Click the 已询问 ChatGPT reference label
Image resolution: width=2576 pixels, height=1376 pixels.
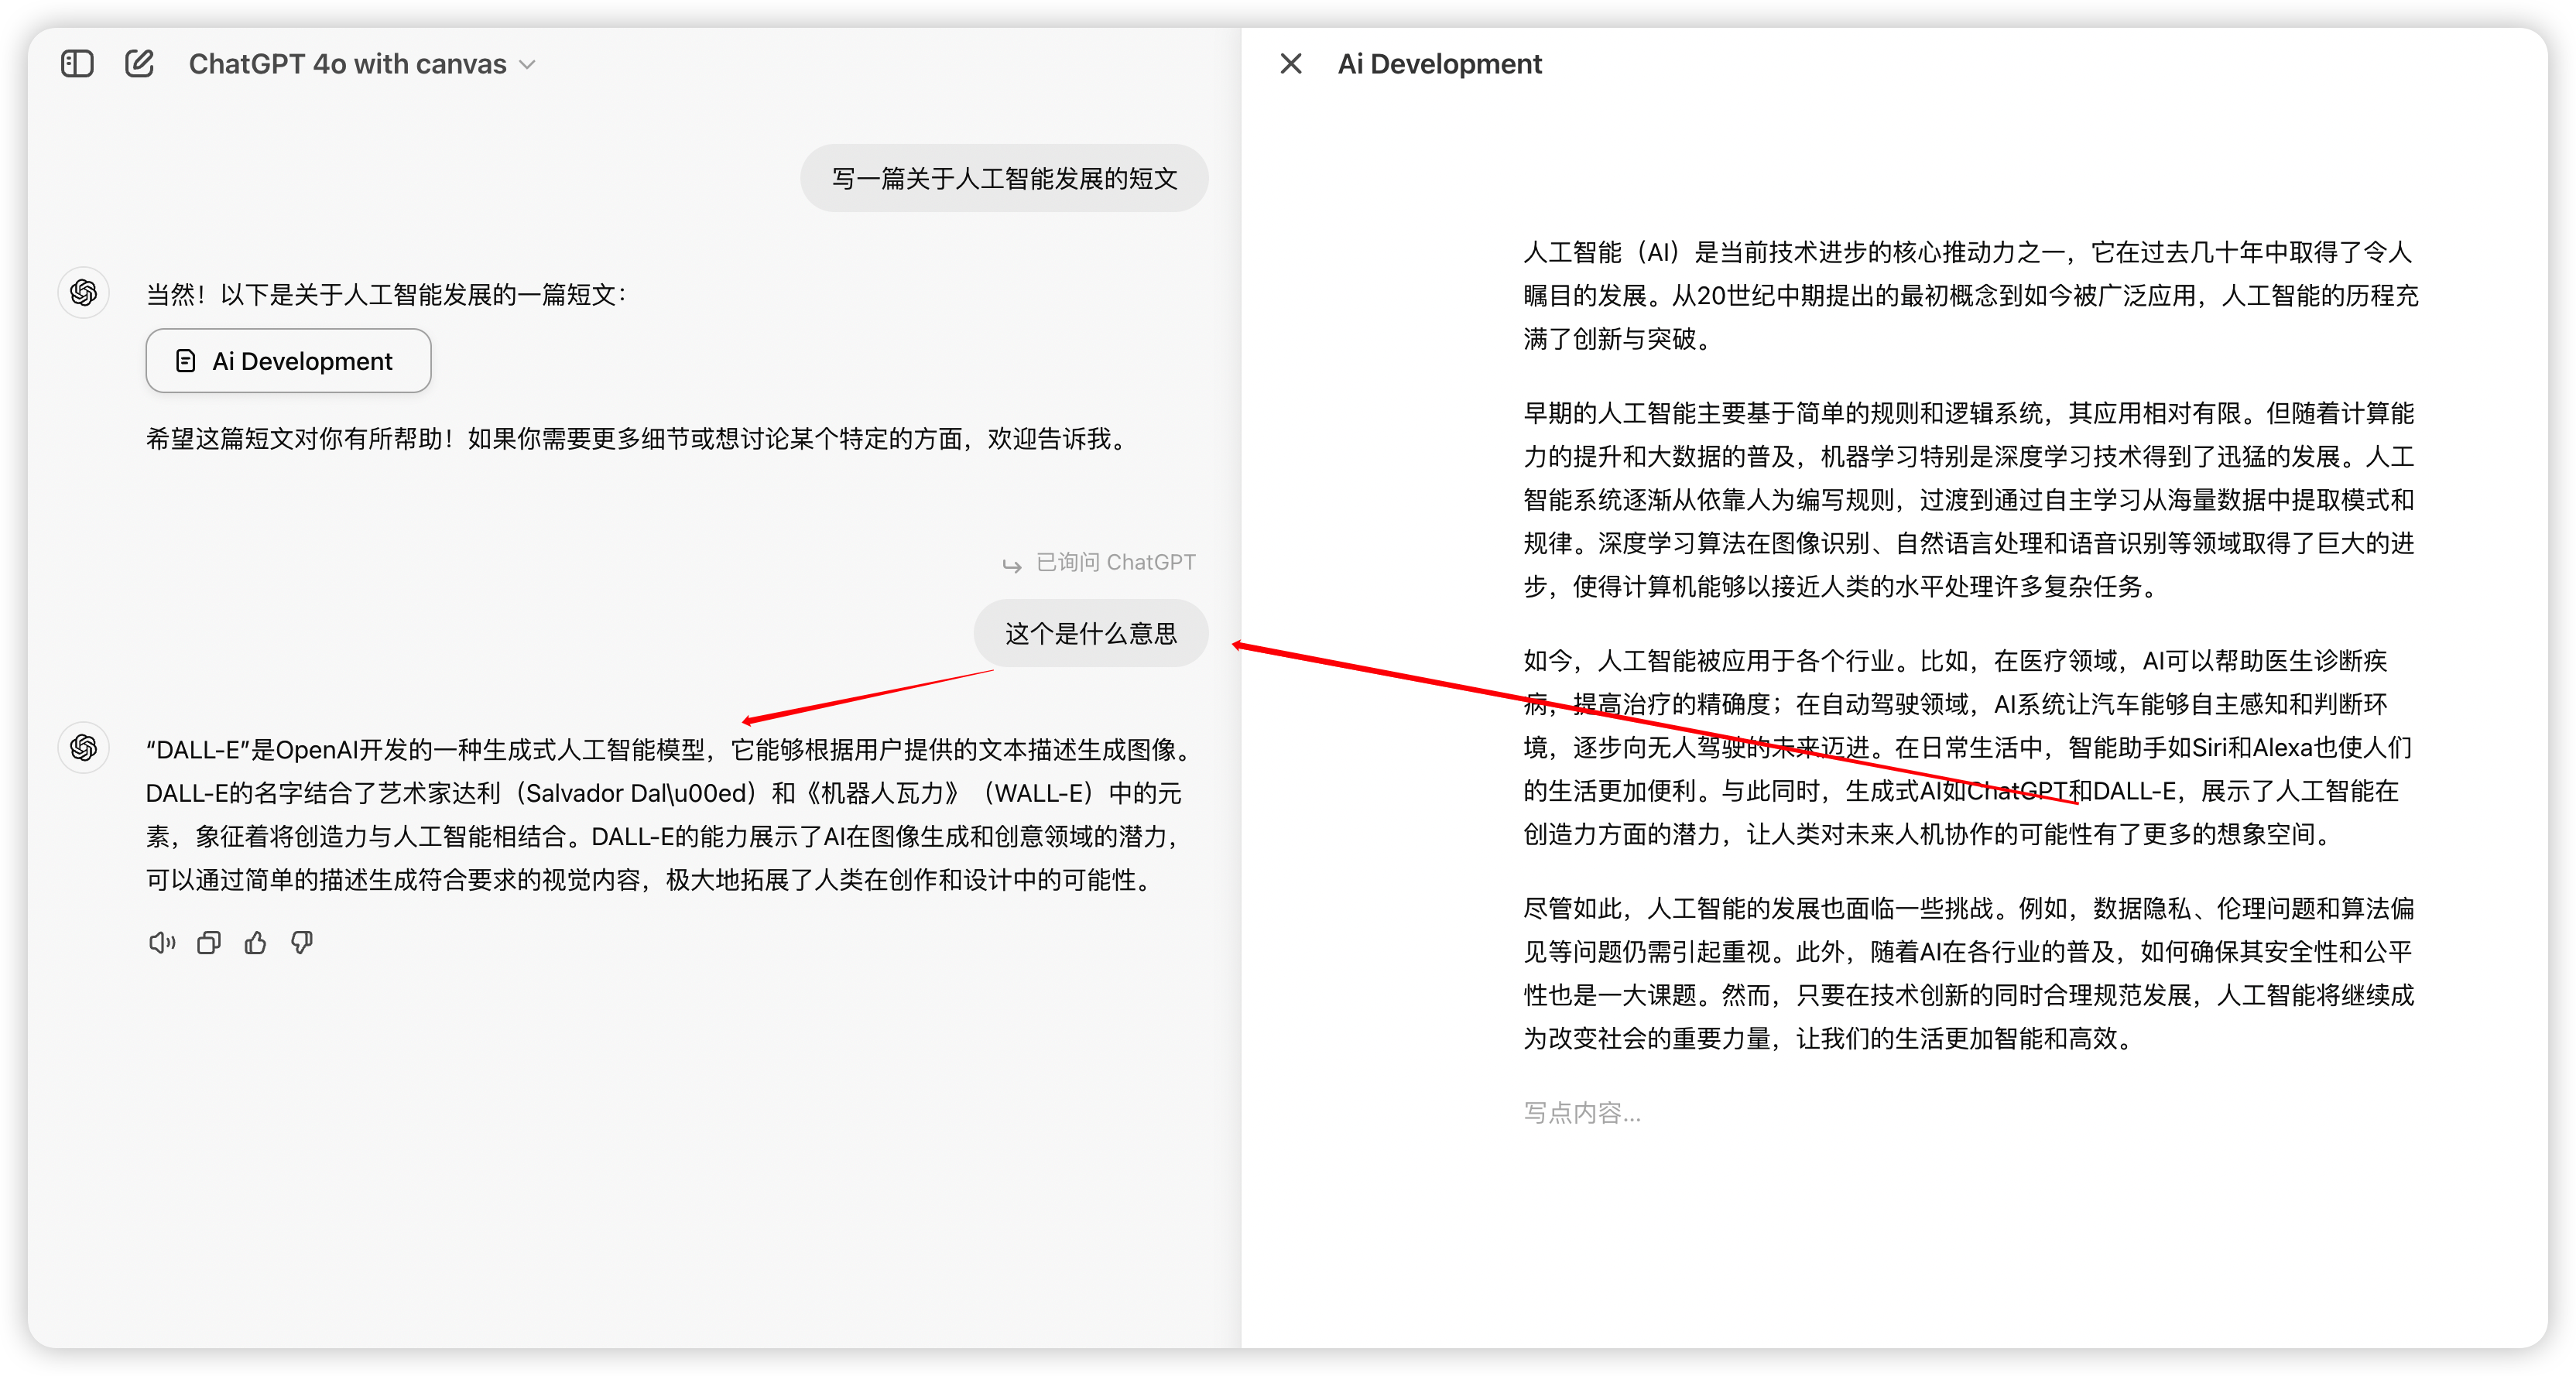point(1115,562)
